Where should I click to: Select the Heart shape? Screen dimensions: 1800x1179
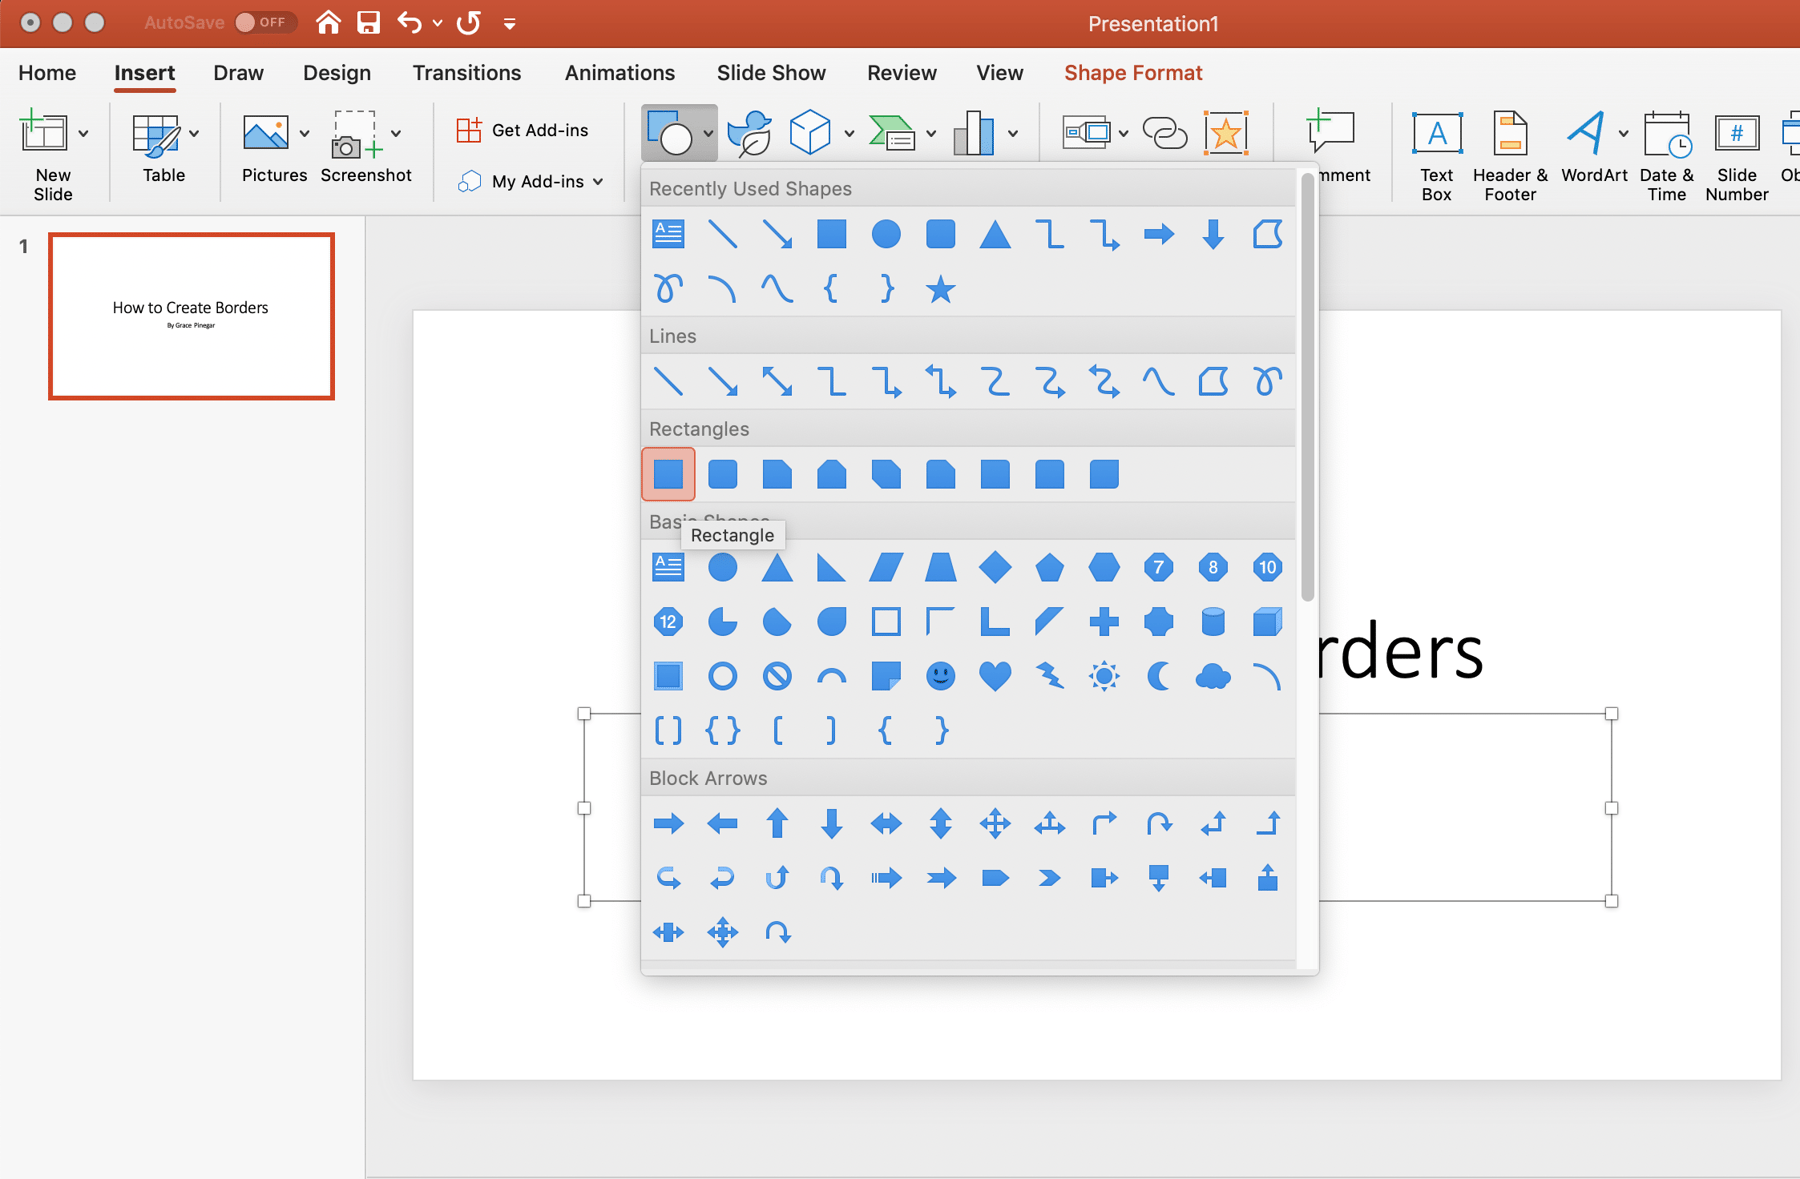995,676
